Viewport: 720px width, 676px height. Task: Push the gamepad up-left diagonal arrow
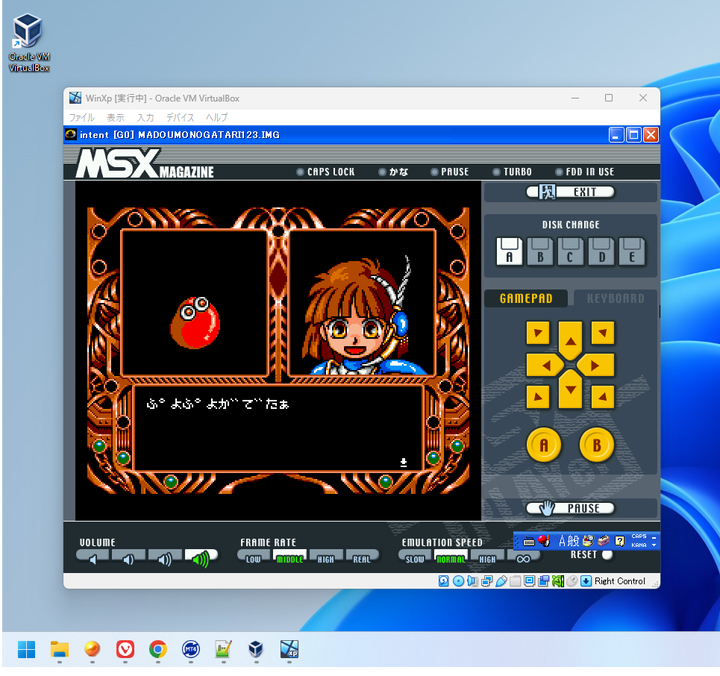coord(538,332)
